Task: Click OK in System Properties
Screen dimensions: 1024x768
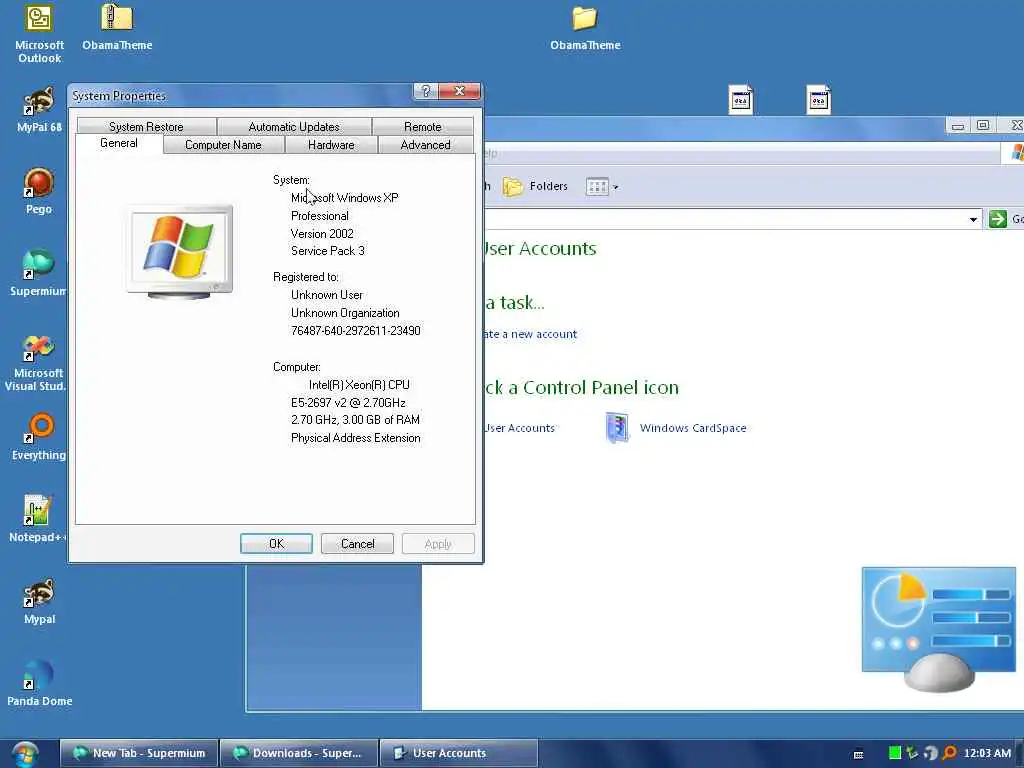Action: [x=276, y=543]
